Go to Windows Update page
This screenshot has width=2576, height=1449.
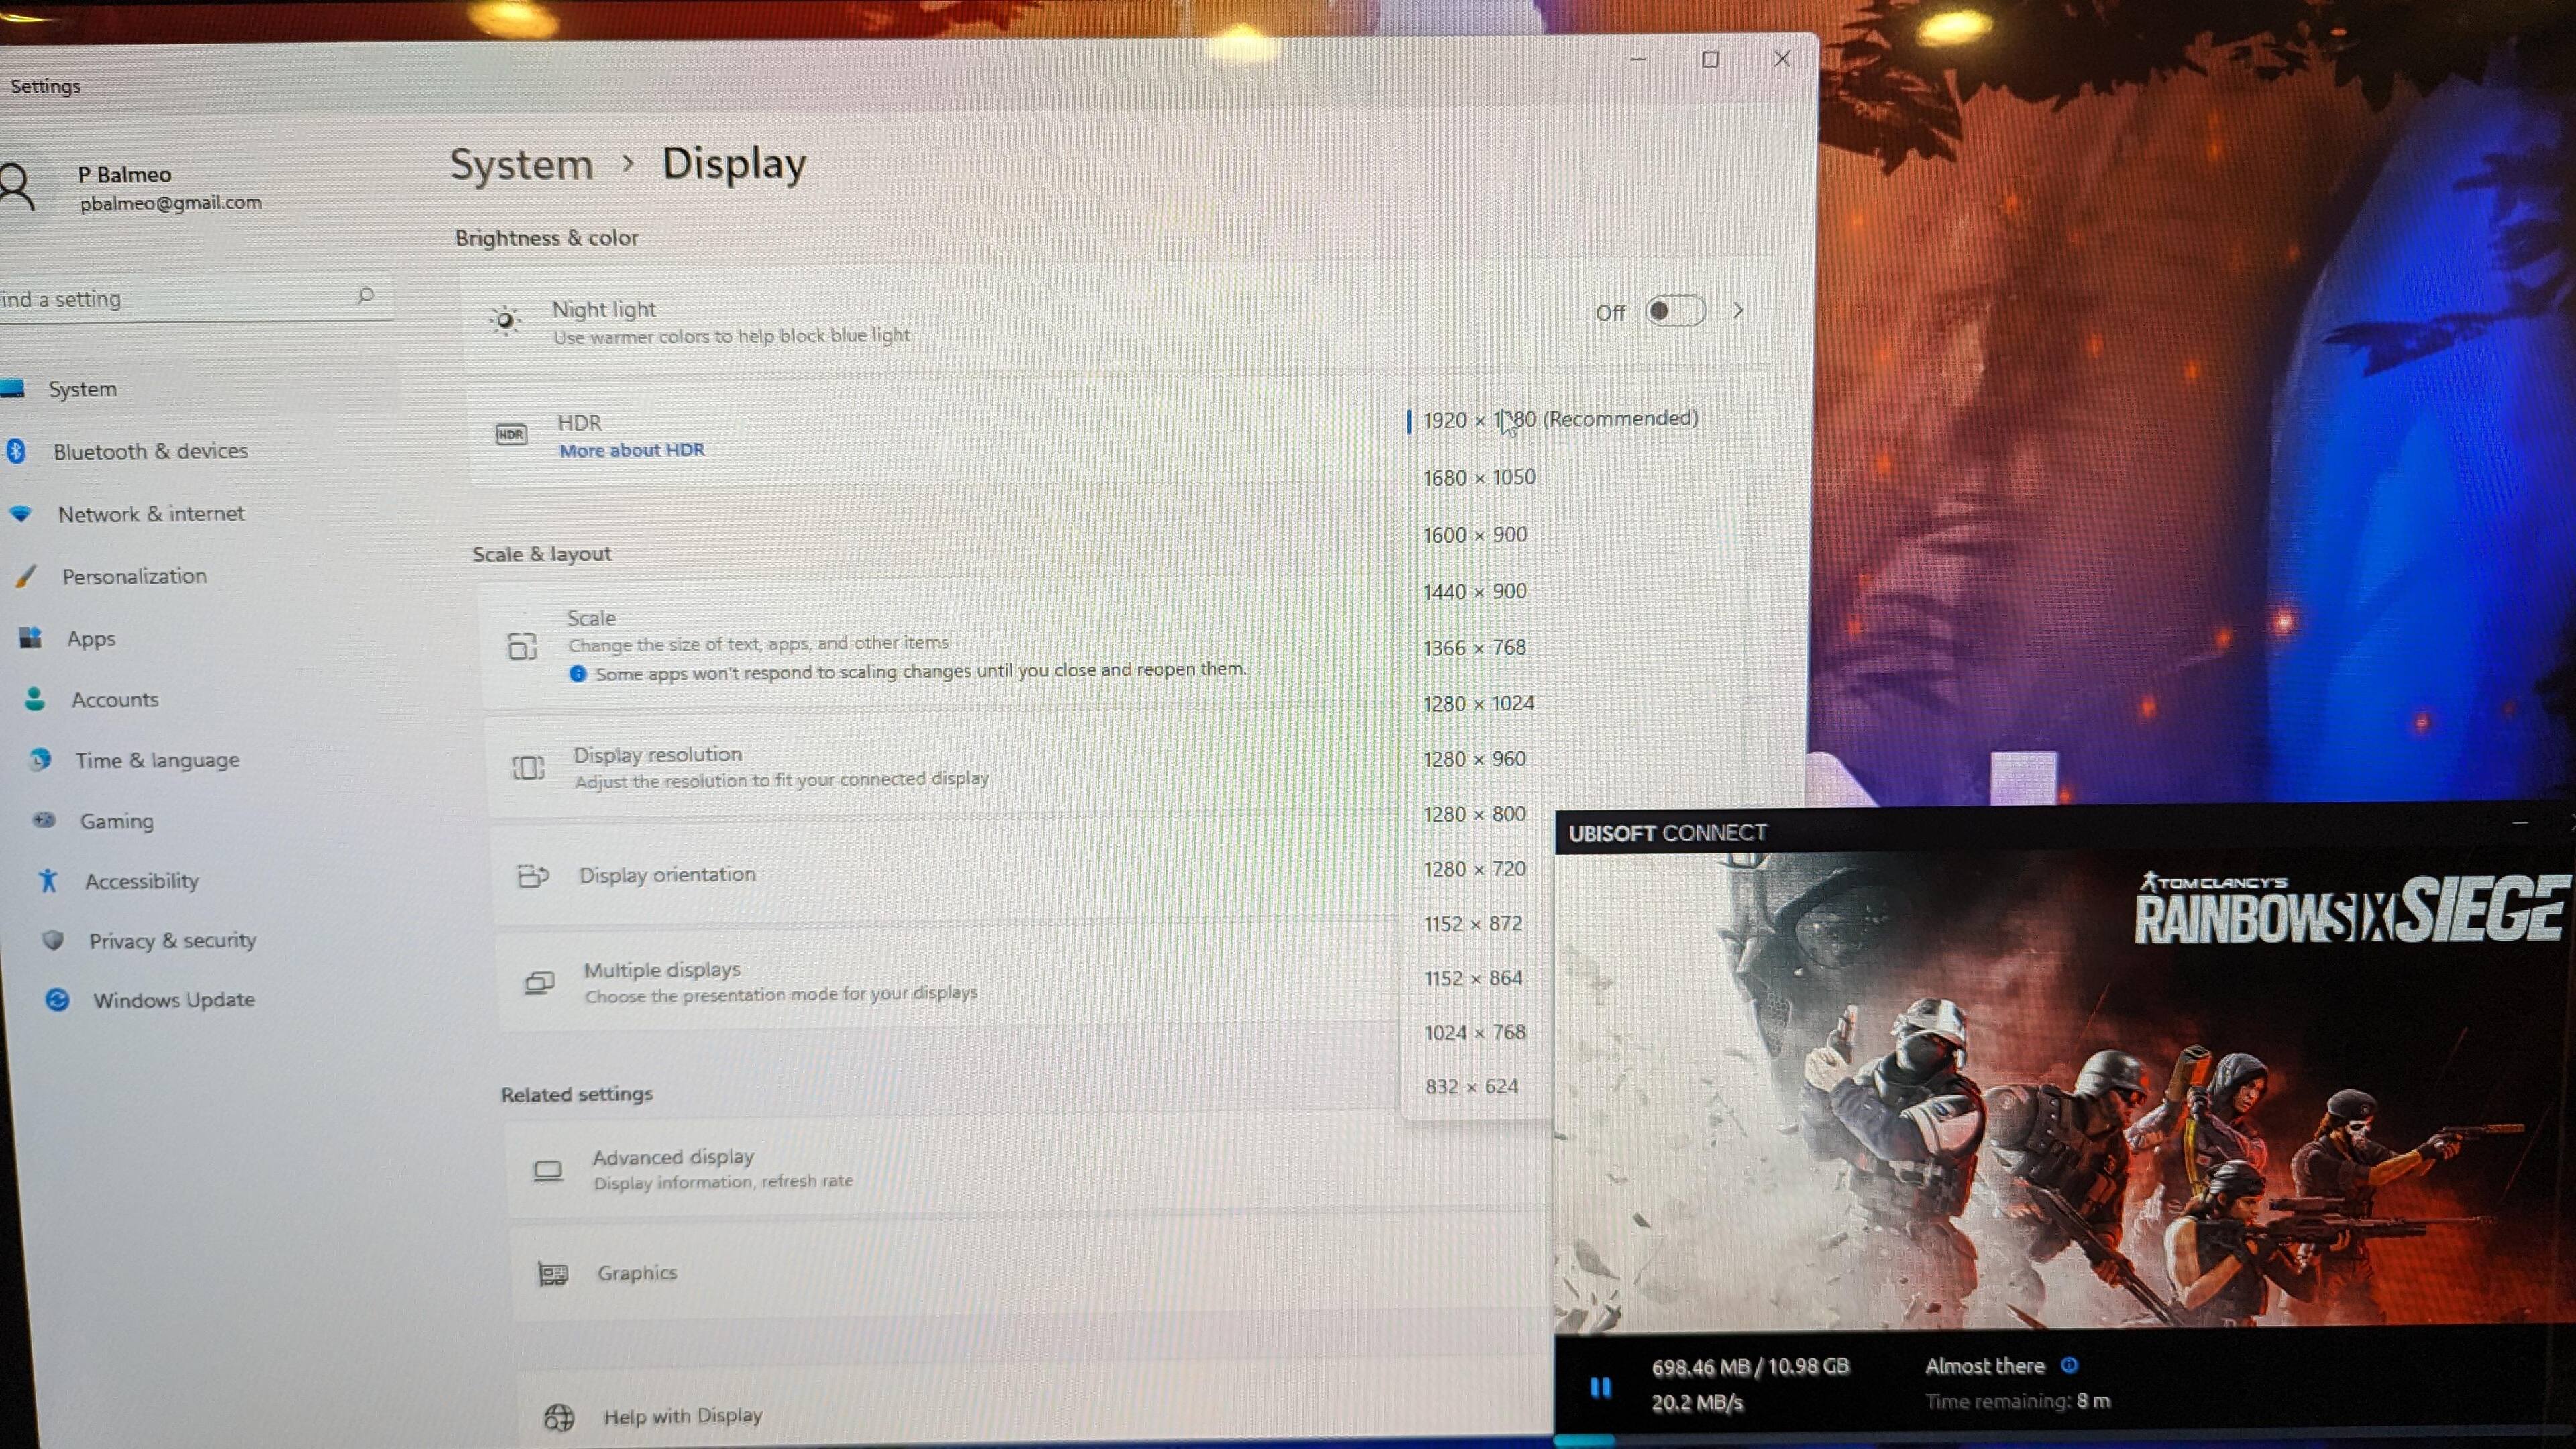pyautogui.click(x=173, y=1000)
